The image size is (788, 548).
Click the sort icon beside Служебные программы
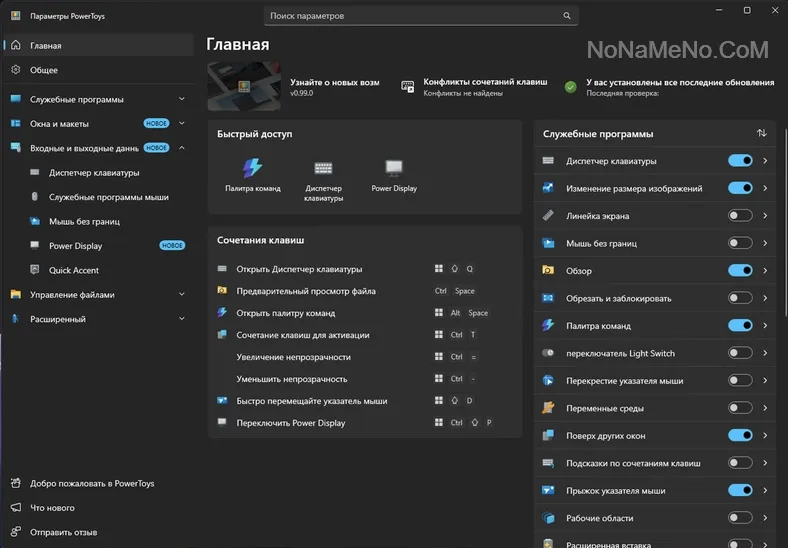point(761,133)
